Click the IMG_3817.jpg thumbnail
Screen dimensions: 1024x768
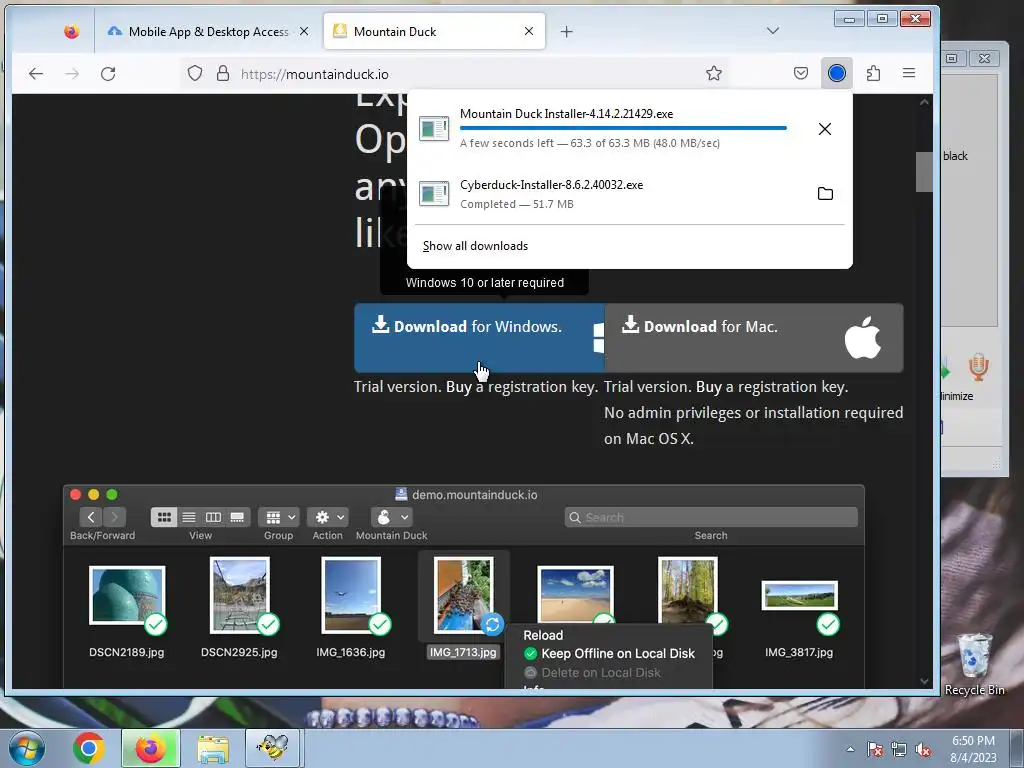[x=799, y=596]
